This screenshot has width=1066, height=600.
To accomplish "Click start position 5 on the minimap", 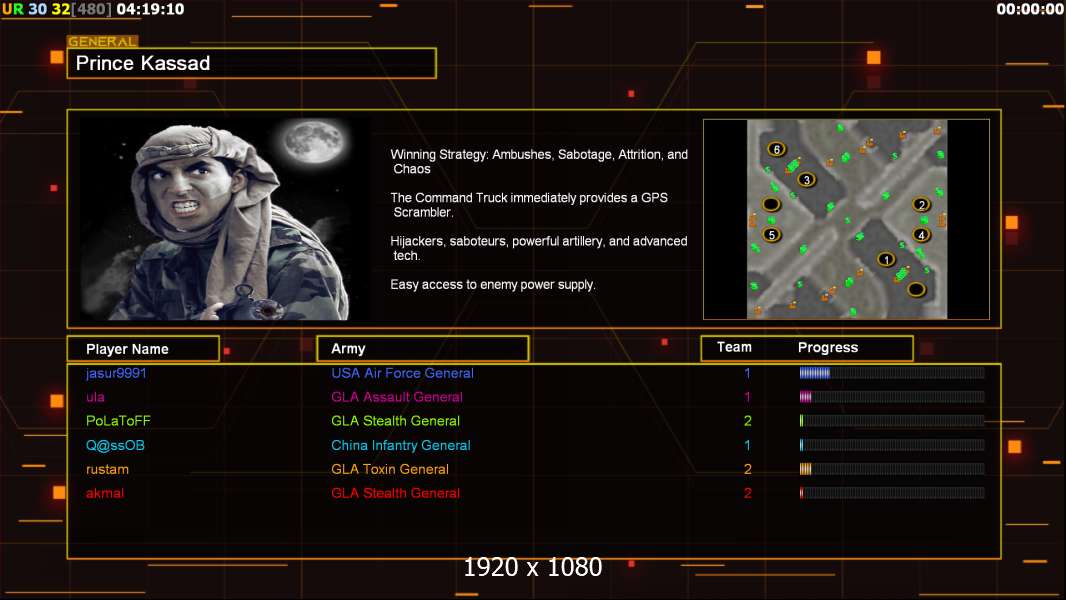I will pos(771,235).
